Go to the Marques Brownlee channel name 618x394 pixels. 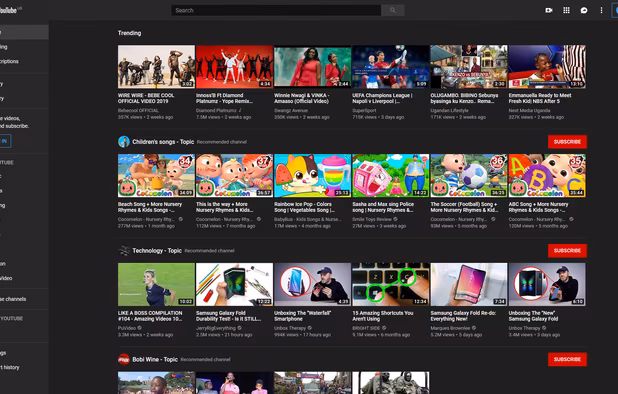pos(450,328)
